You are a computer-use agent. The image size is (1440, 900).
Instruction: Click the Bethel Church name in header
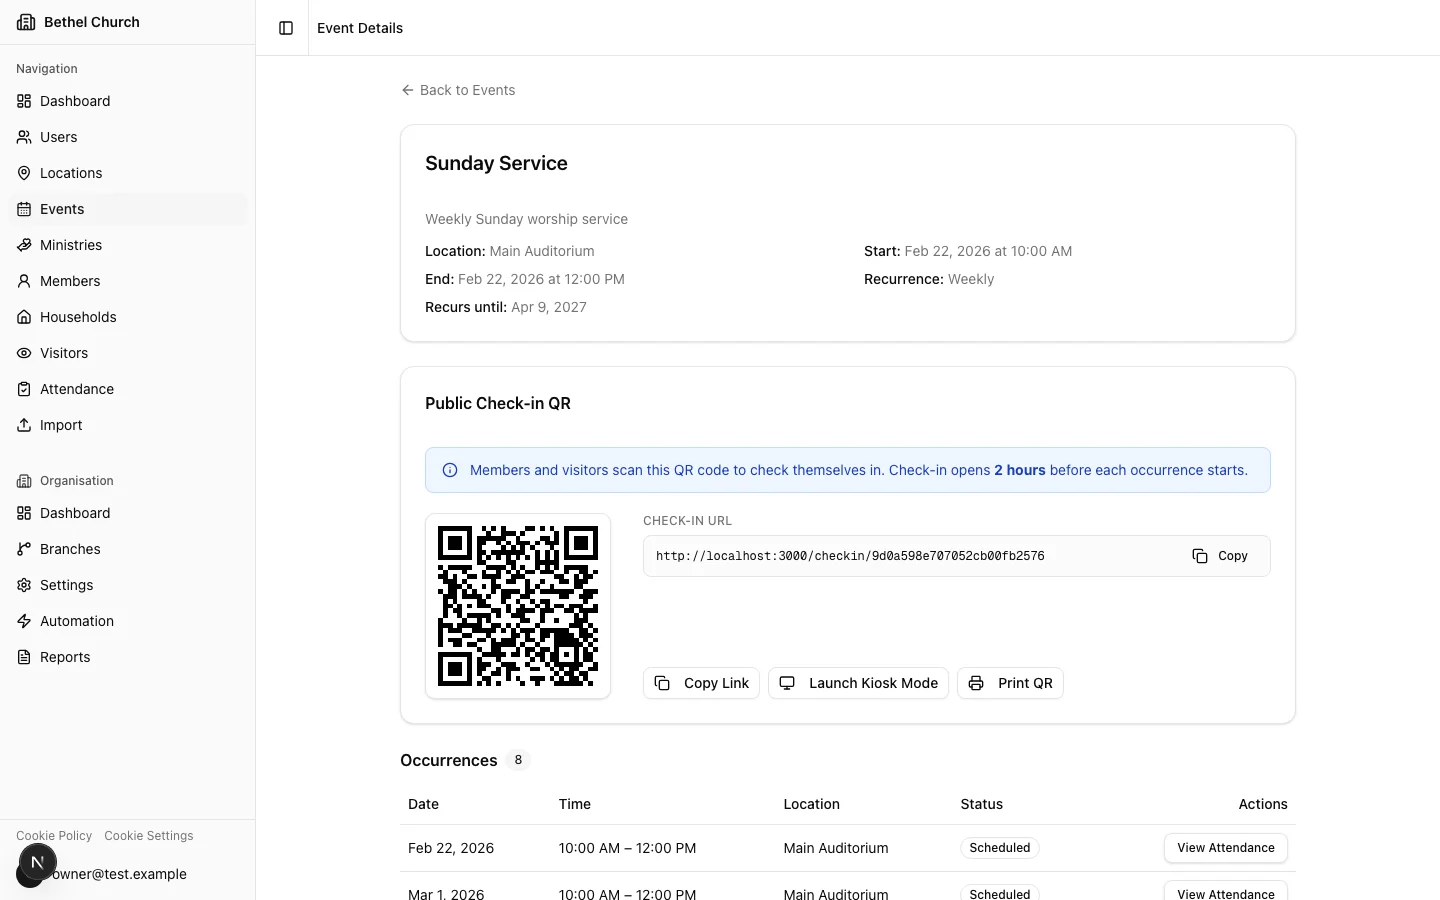92,22
